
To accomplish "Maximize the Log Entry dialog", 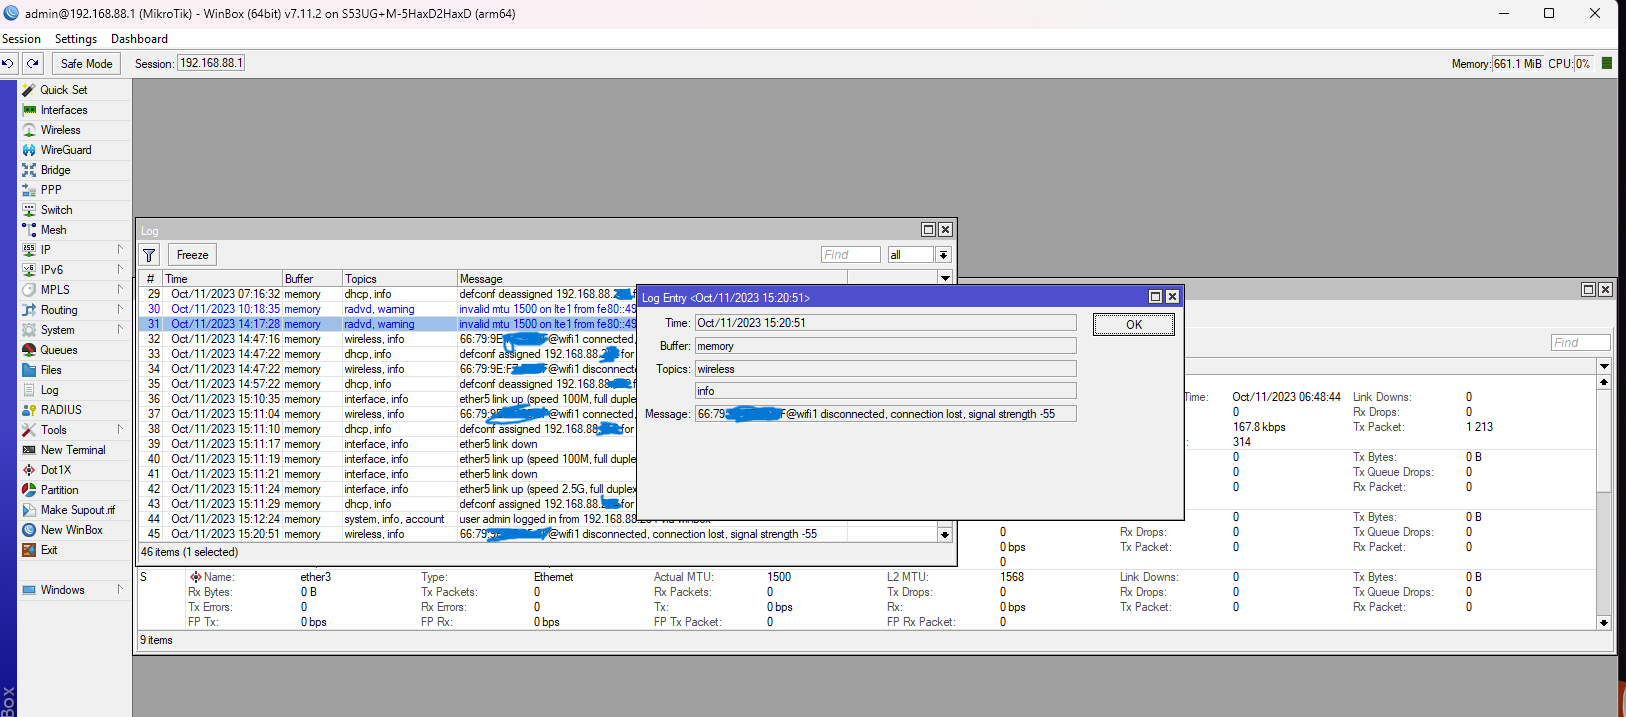I will [1155, 297].
